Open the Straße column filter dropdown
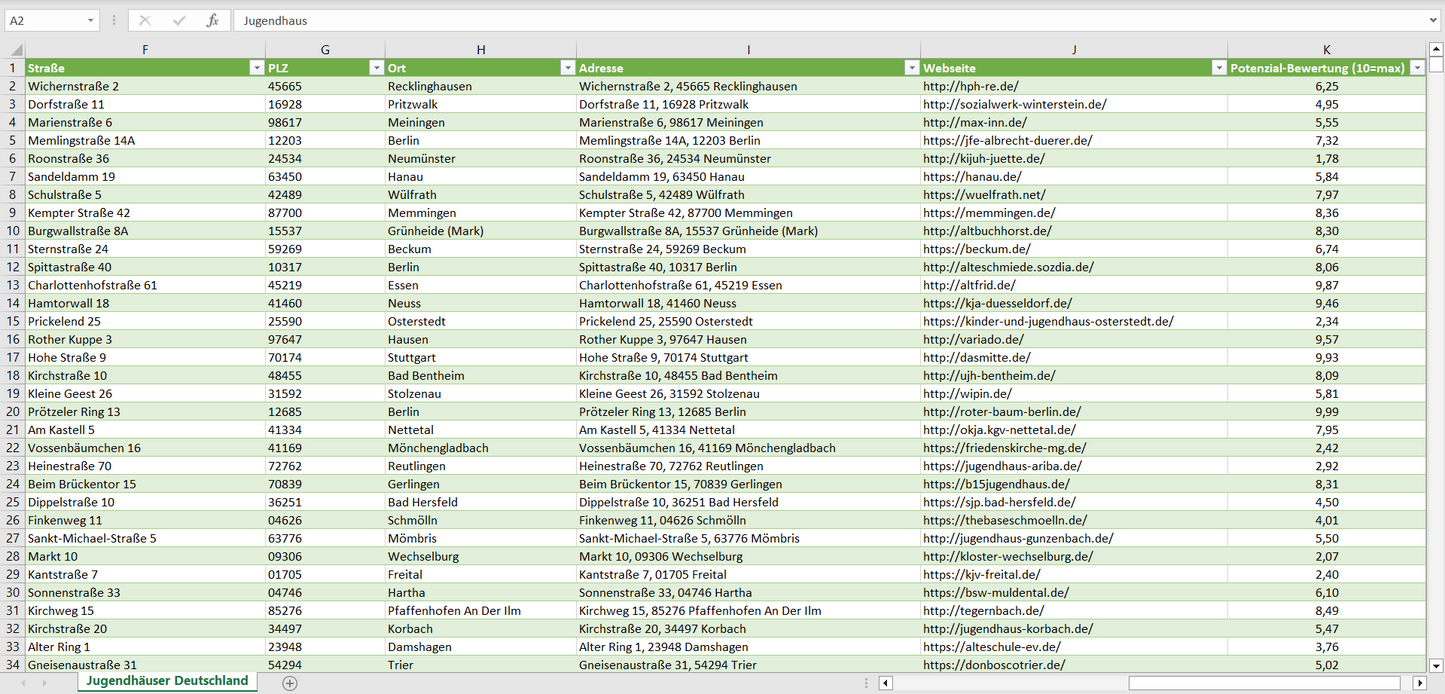1445x694 pixels. click(x=256, y=68)
